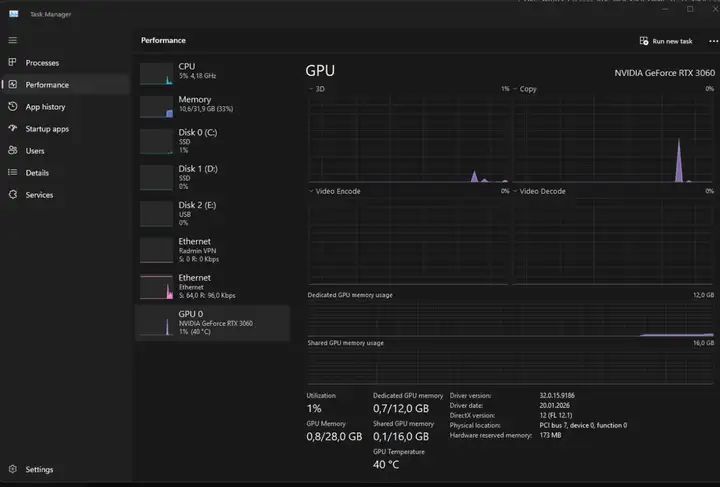Open the three-dot more options menu

714,41
